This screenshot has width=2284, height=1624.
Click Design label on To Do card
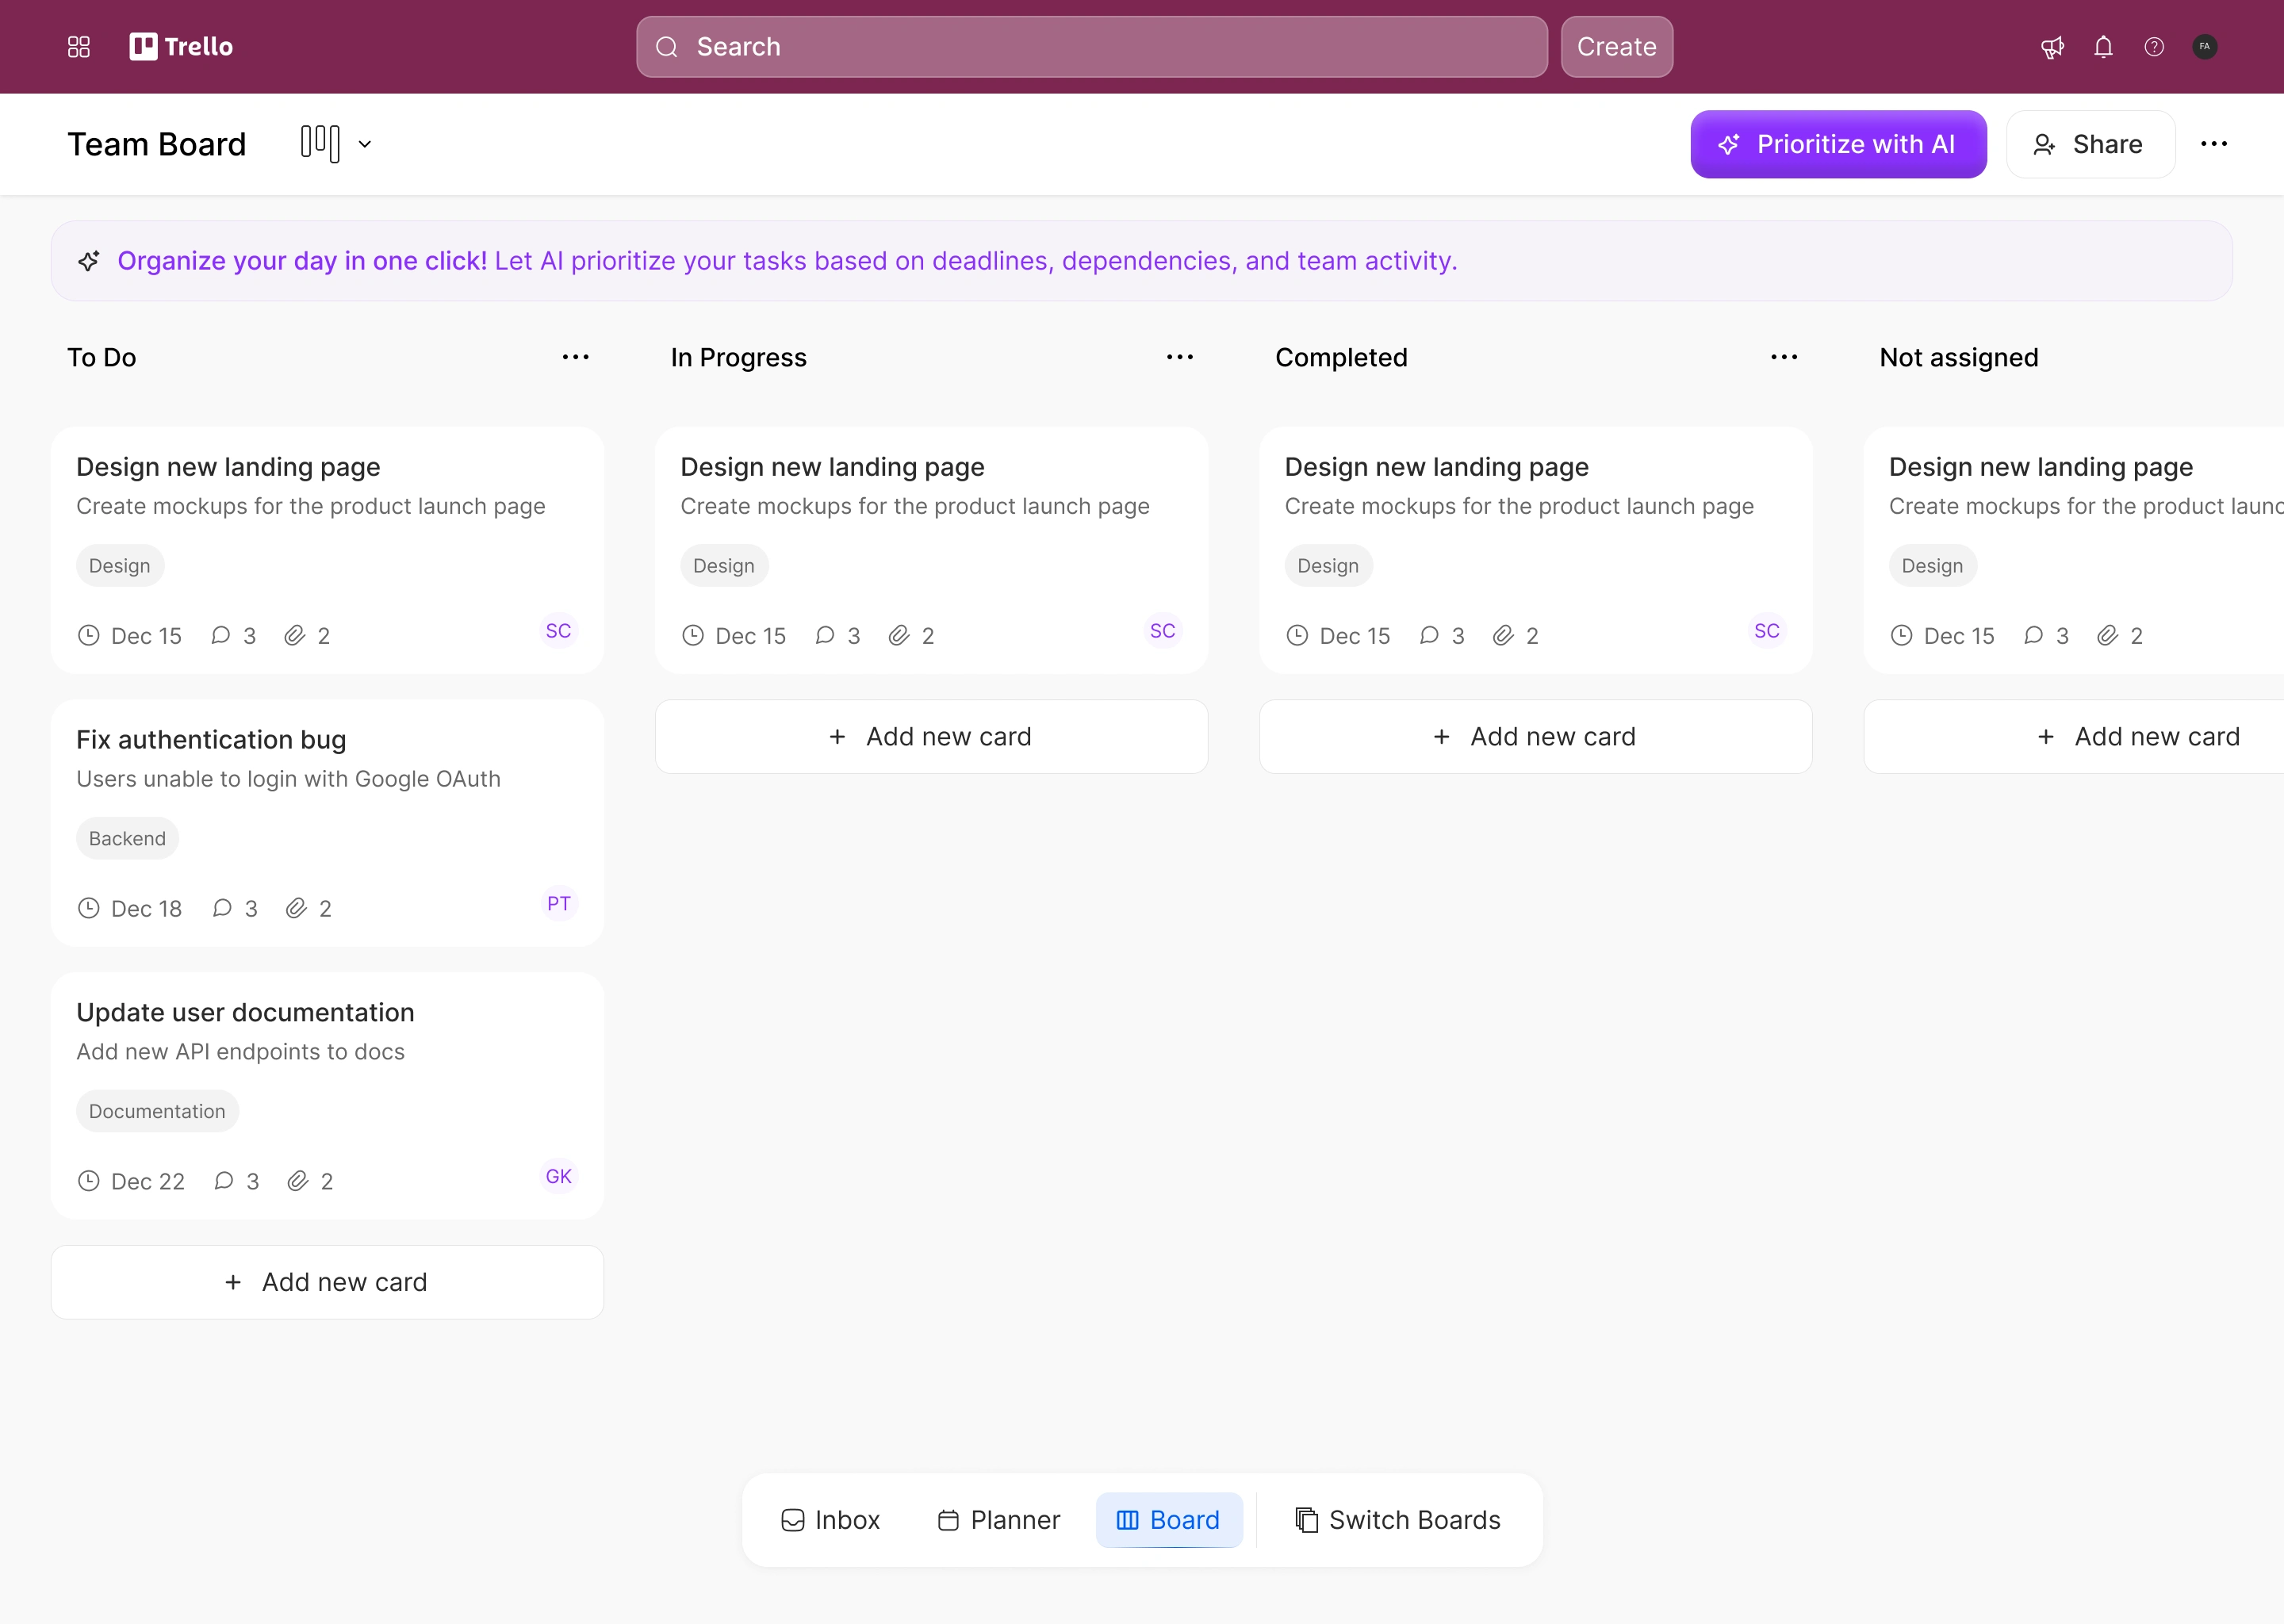(x=120, y=565)
